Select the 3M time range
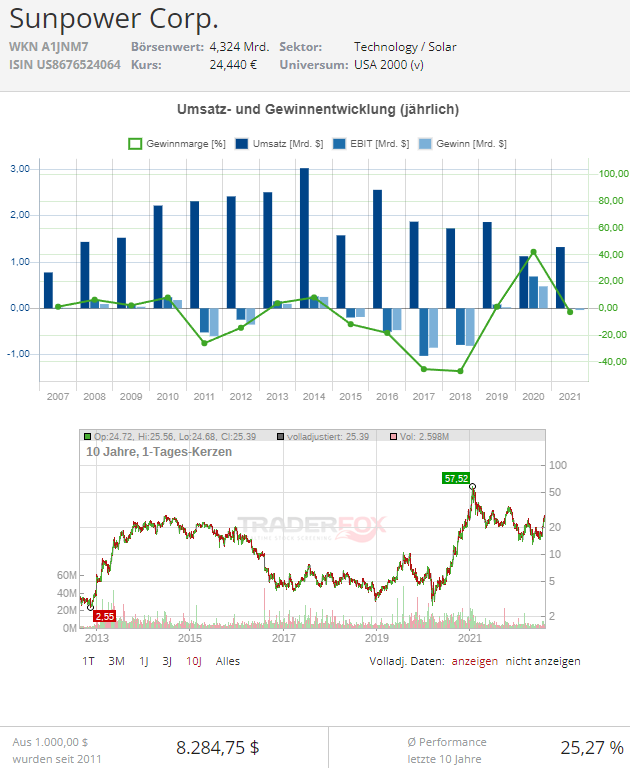Viewport: 630px width, 768px height. point(116,661)
